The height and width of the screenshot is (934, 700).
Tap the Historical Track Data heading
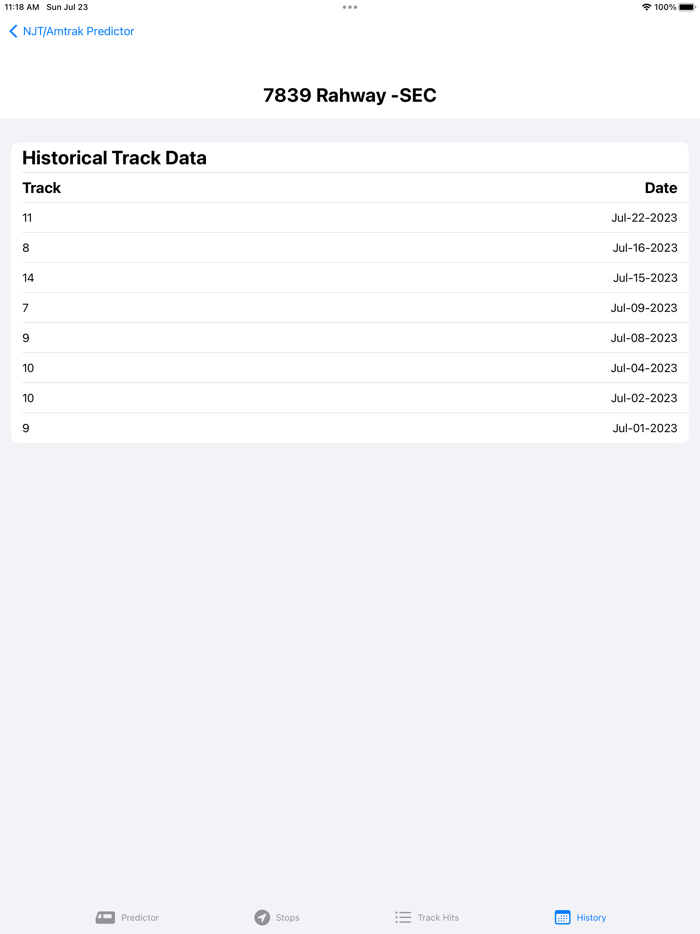[112, 157]
